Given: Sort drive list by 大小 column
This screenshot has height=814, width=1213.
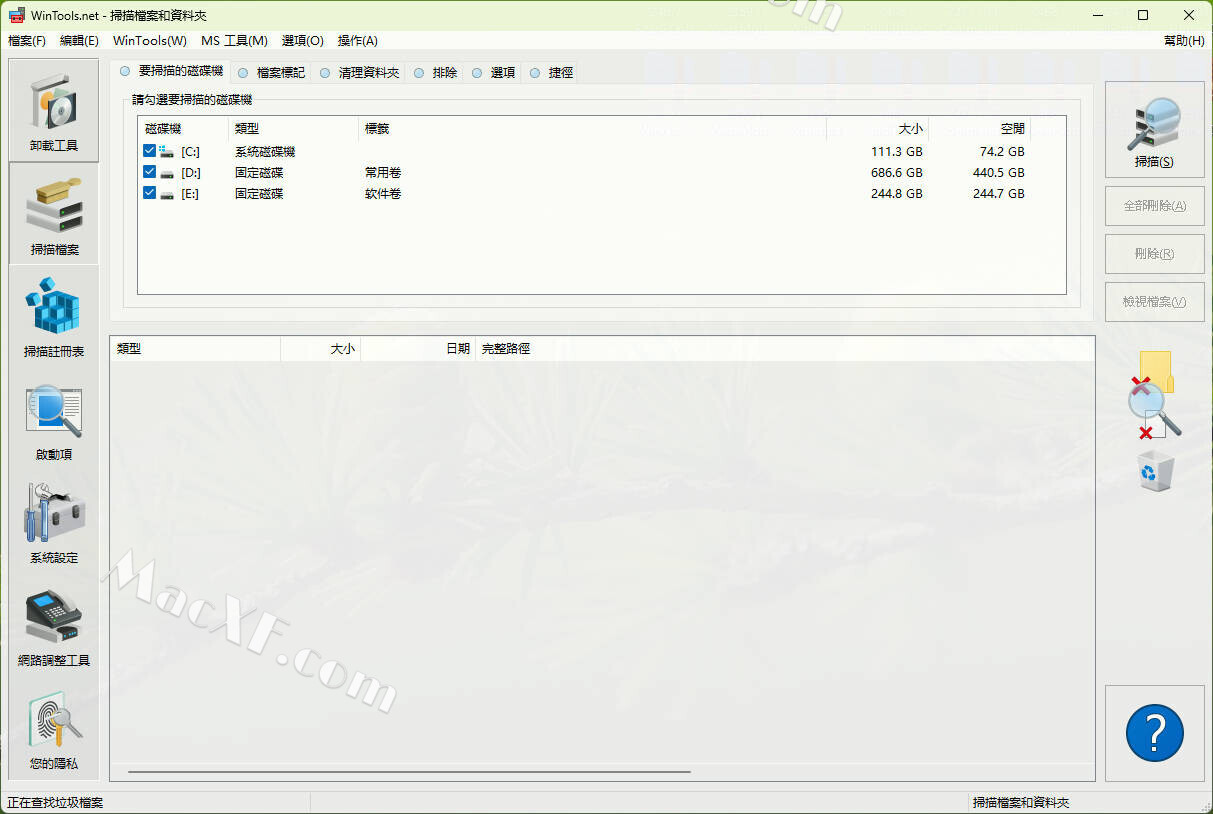Looking at the screenshot, I should (x=876, y=129).
